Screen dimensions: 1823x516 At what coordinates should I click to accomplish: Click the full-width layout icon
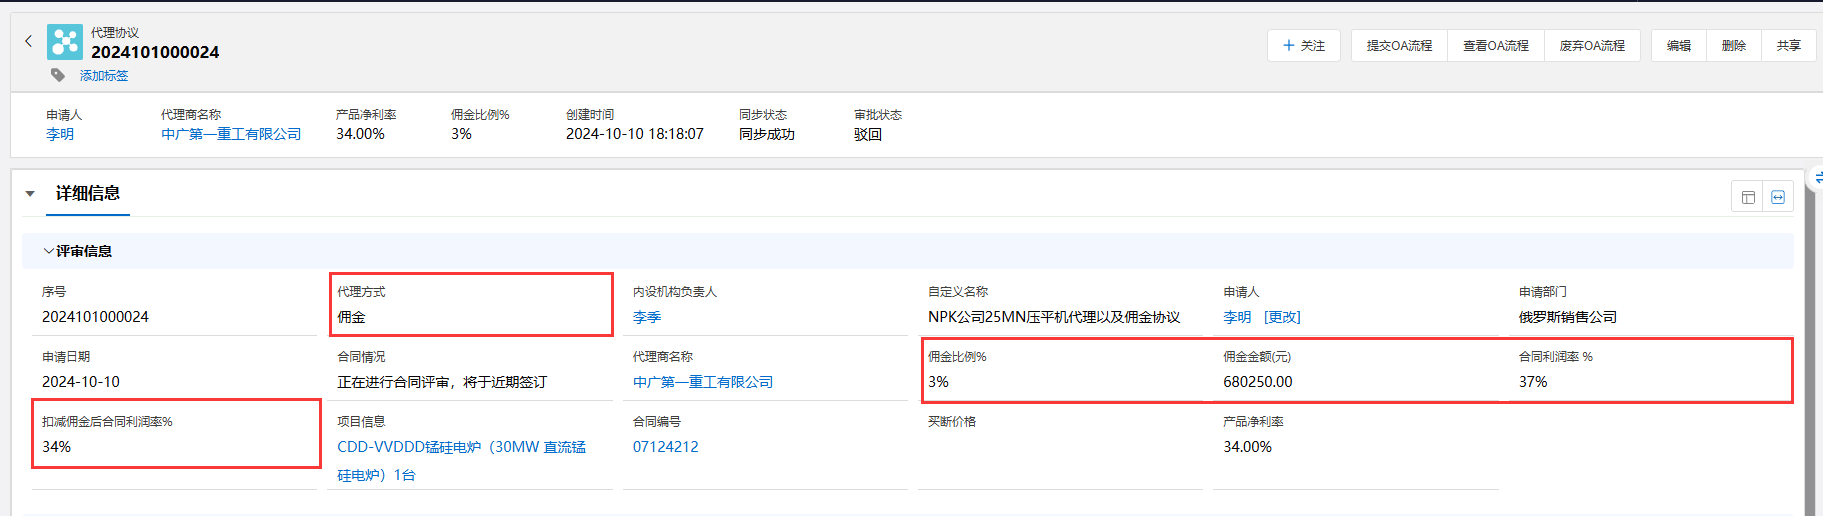(x=1778, y=197)
